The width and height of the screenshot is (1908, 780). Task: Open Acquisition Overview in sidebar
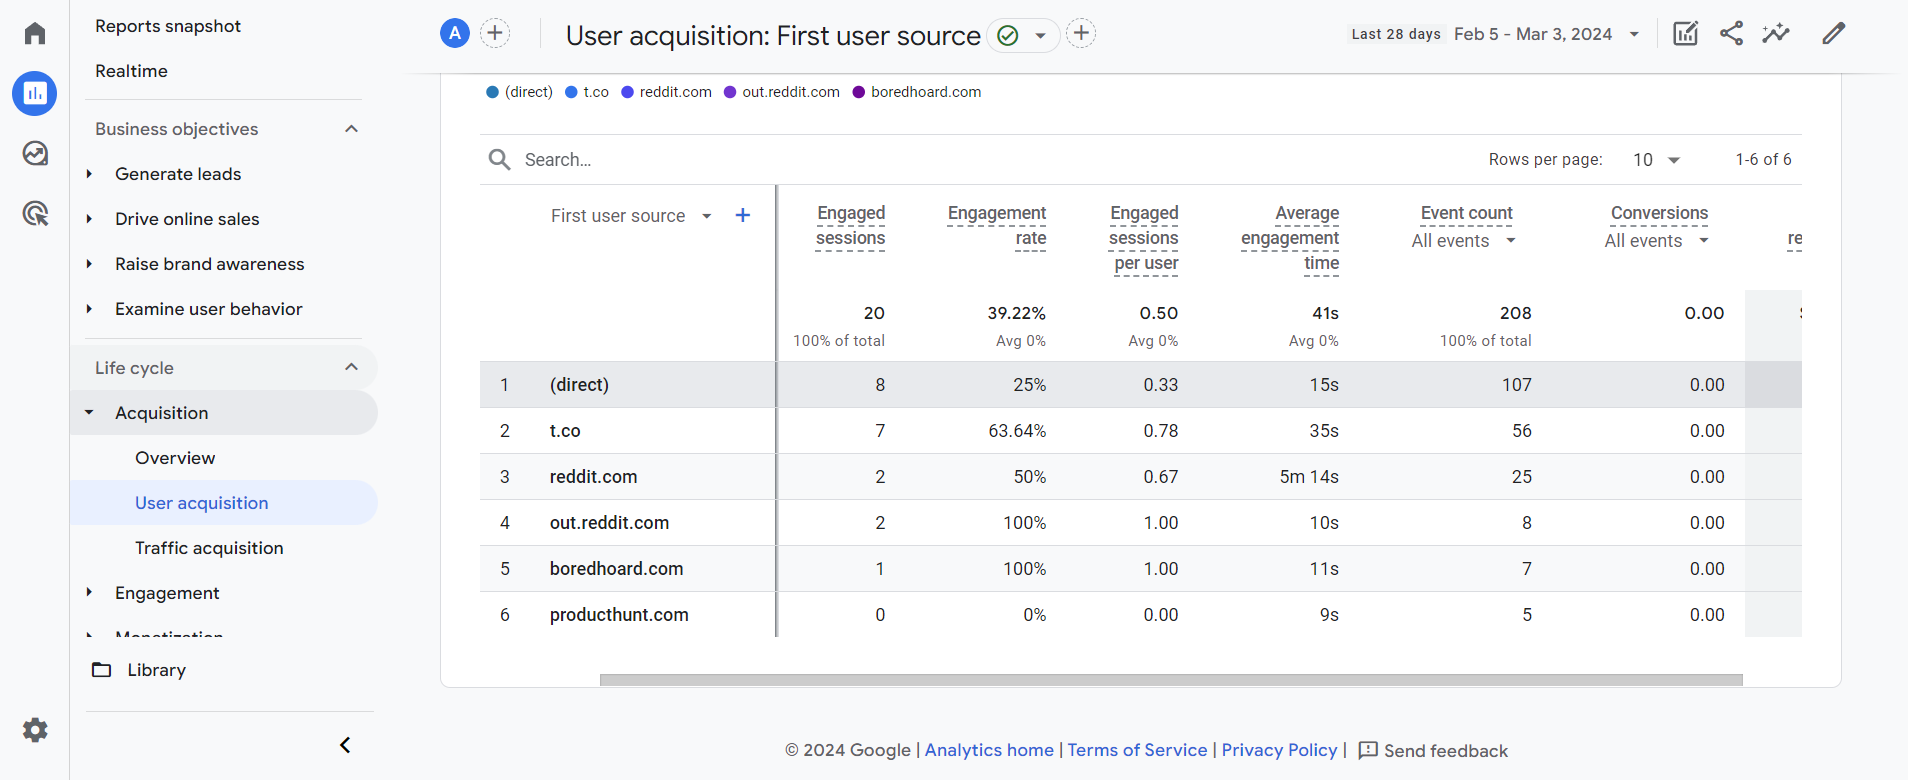(x=175, y=458)
